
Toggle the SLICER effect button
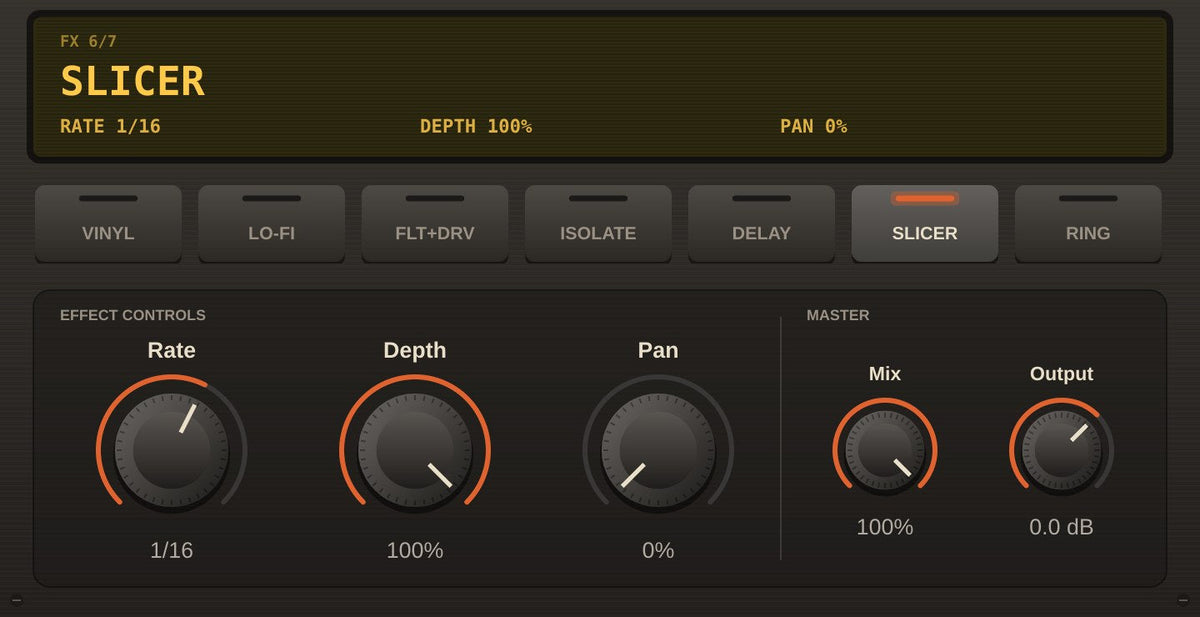(925, 223)
